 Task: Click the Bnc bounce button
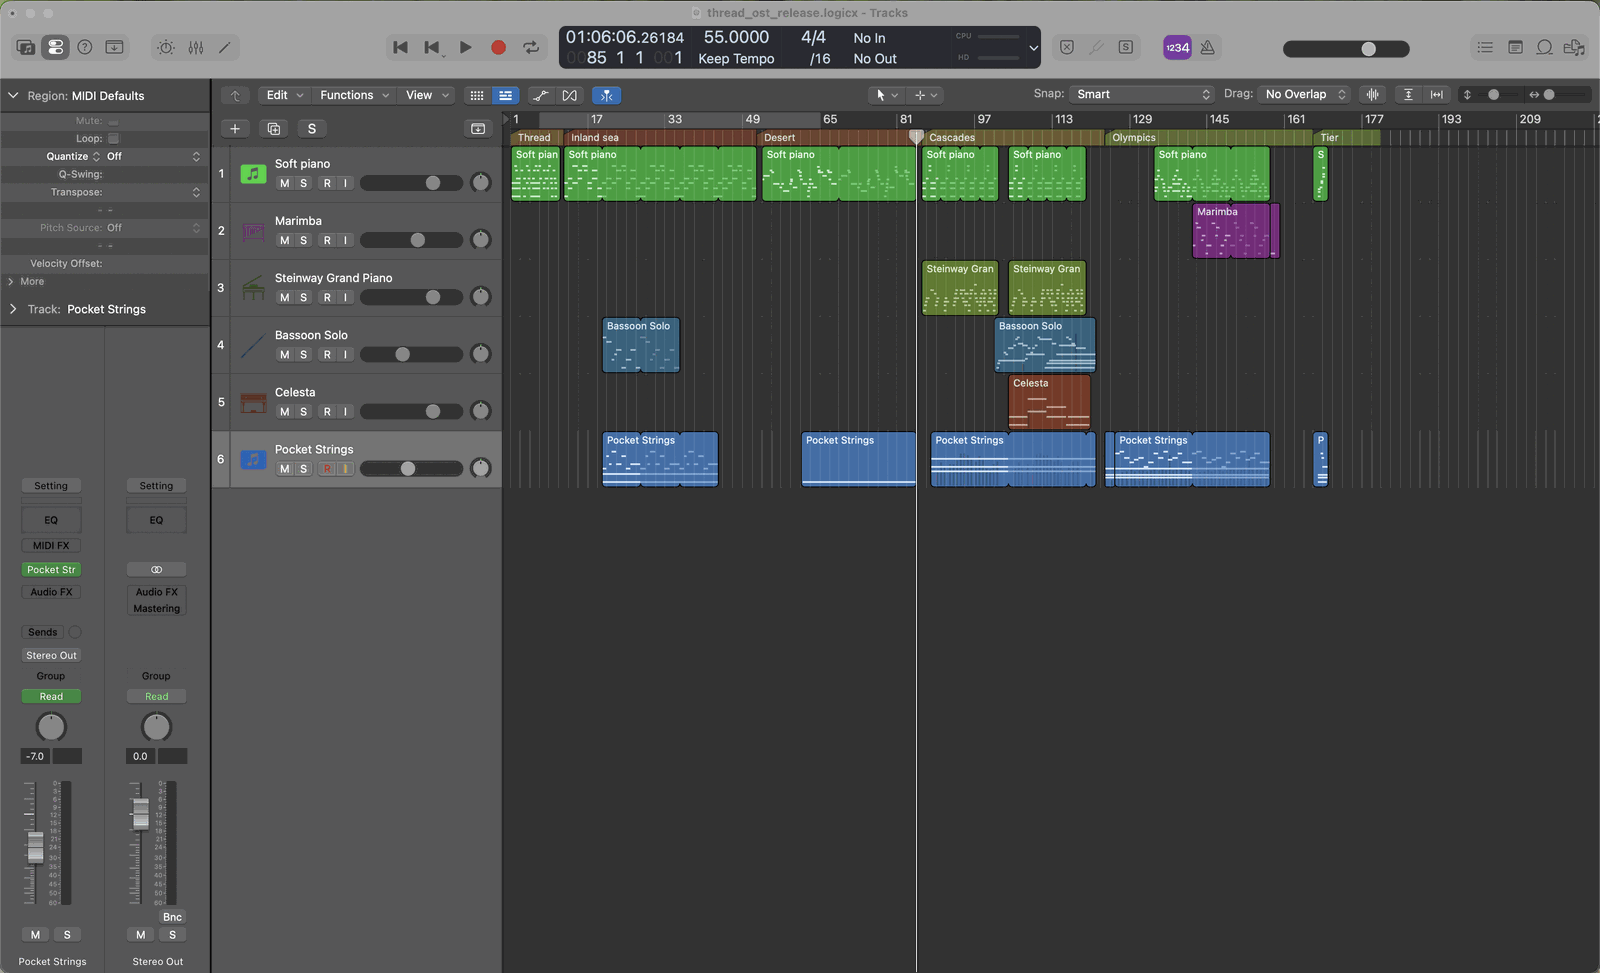point(172,917)
